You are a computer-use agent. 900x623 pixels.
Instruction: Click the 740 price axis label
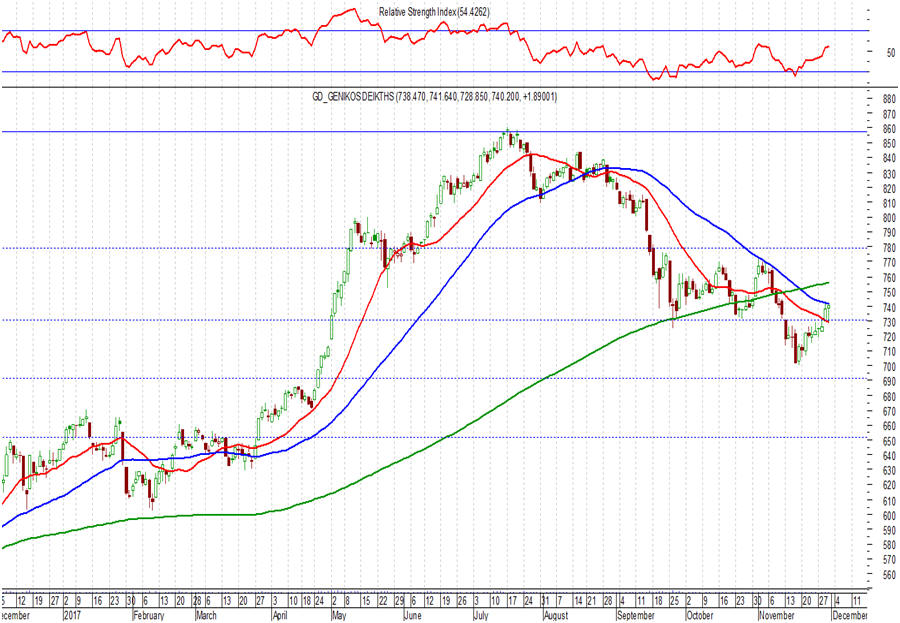[889, 308]
